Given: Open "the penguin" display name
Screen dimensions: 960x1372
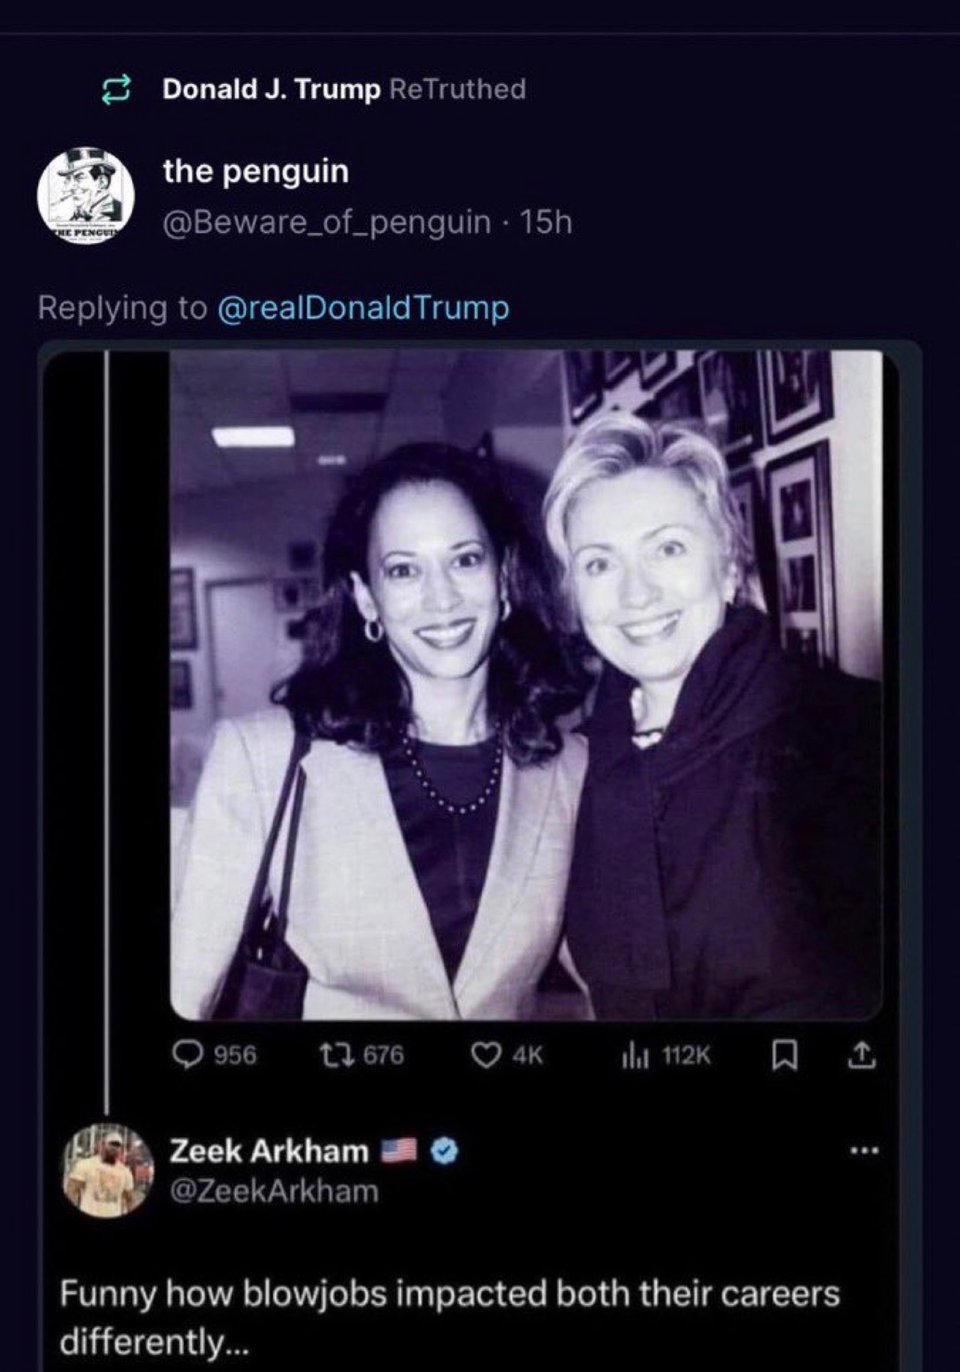Looking at the screenshot, I should pyautogui.click(x=256, y=172).
